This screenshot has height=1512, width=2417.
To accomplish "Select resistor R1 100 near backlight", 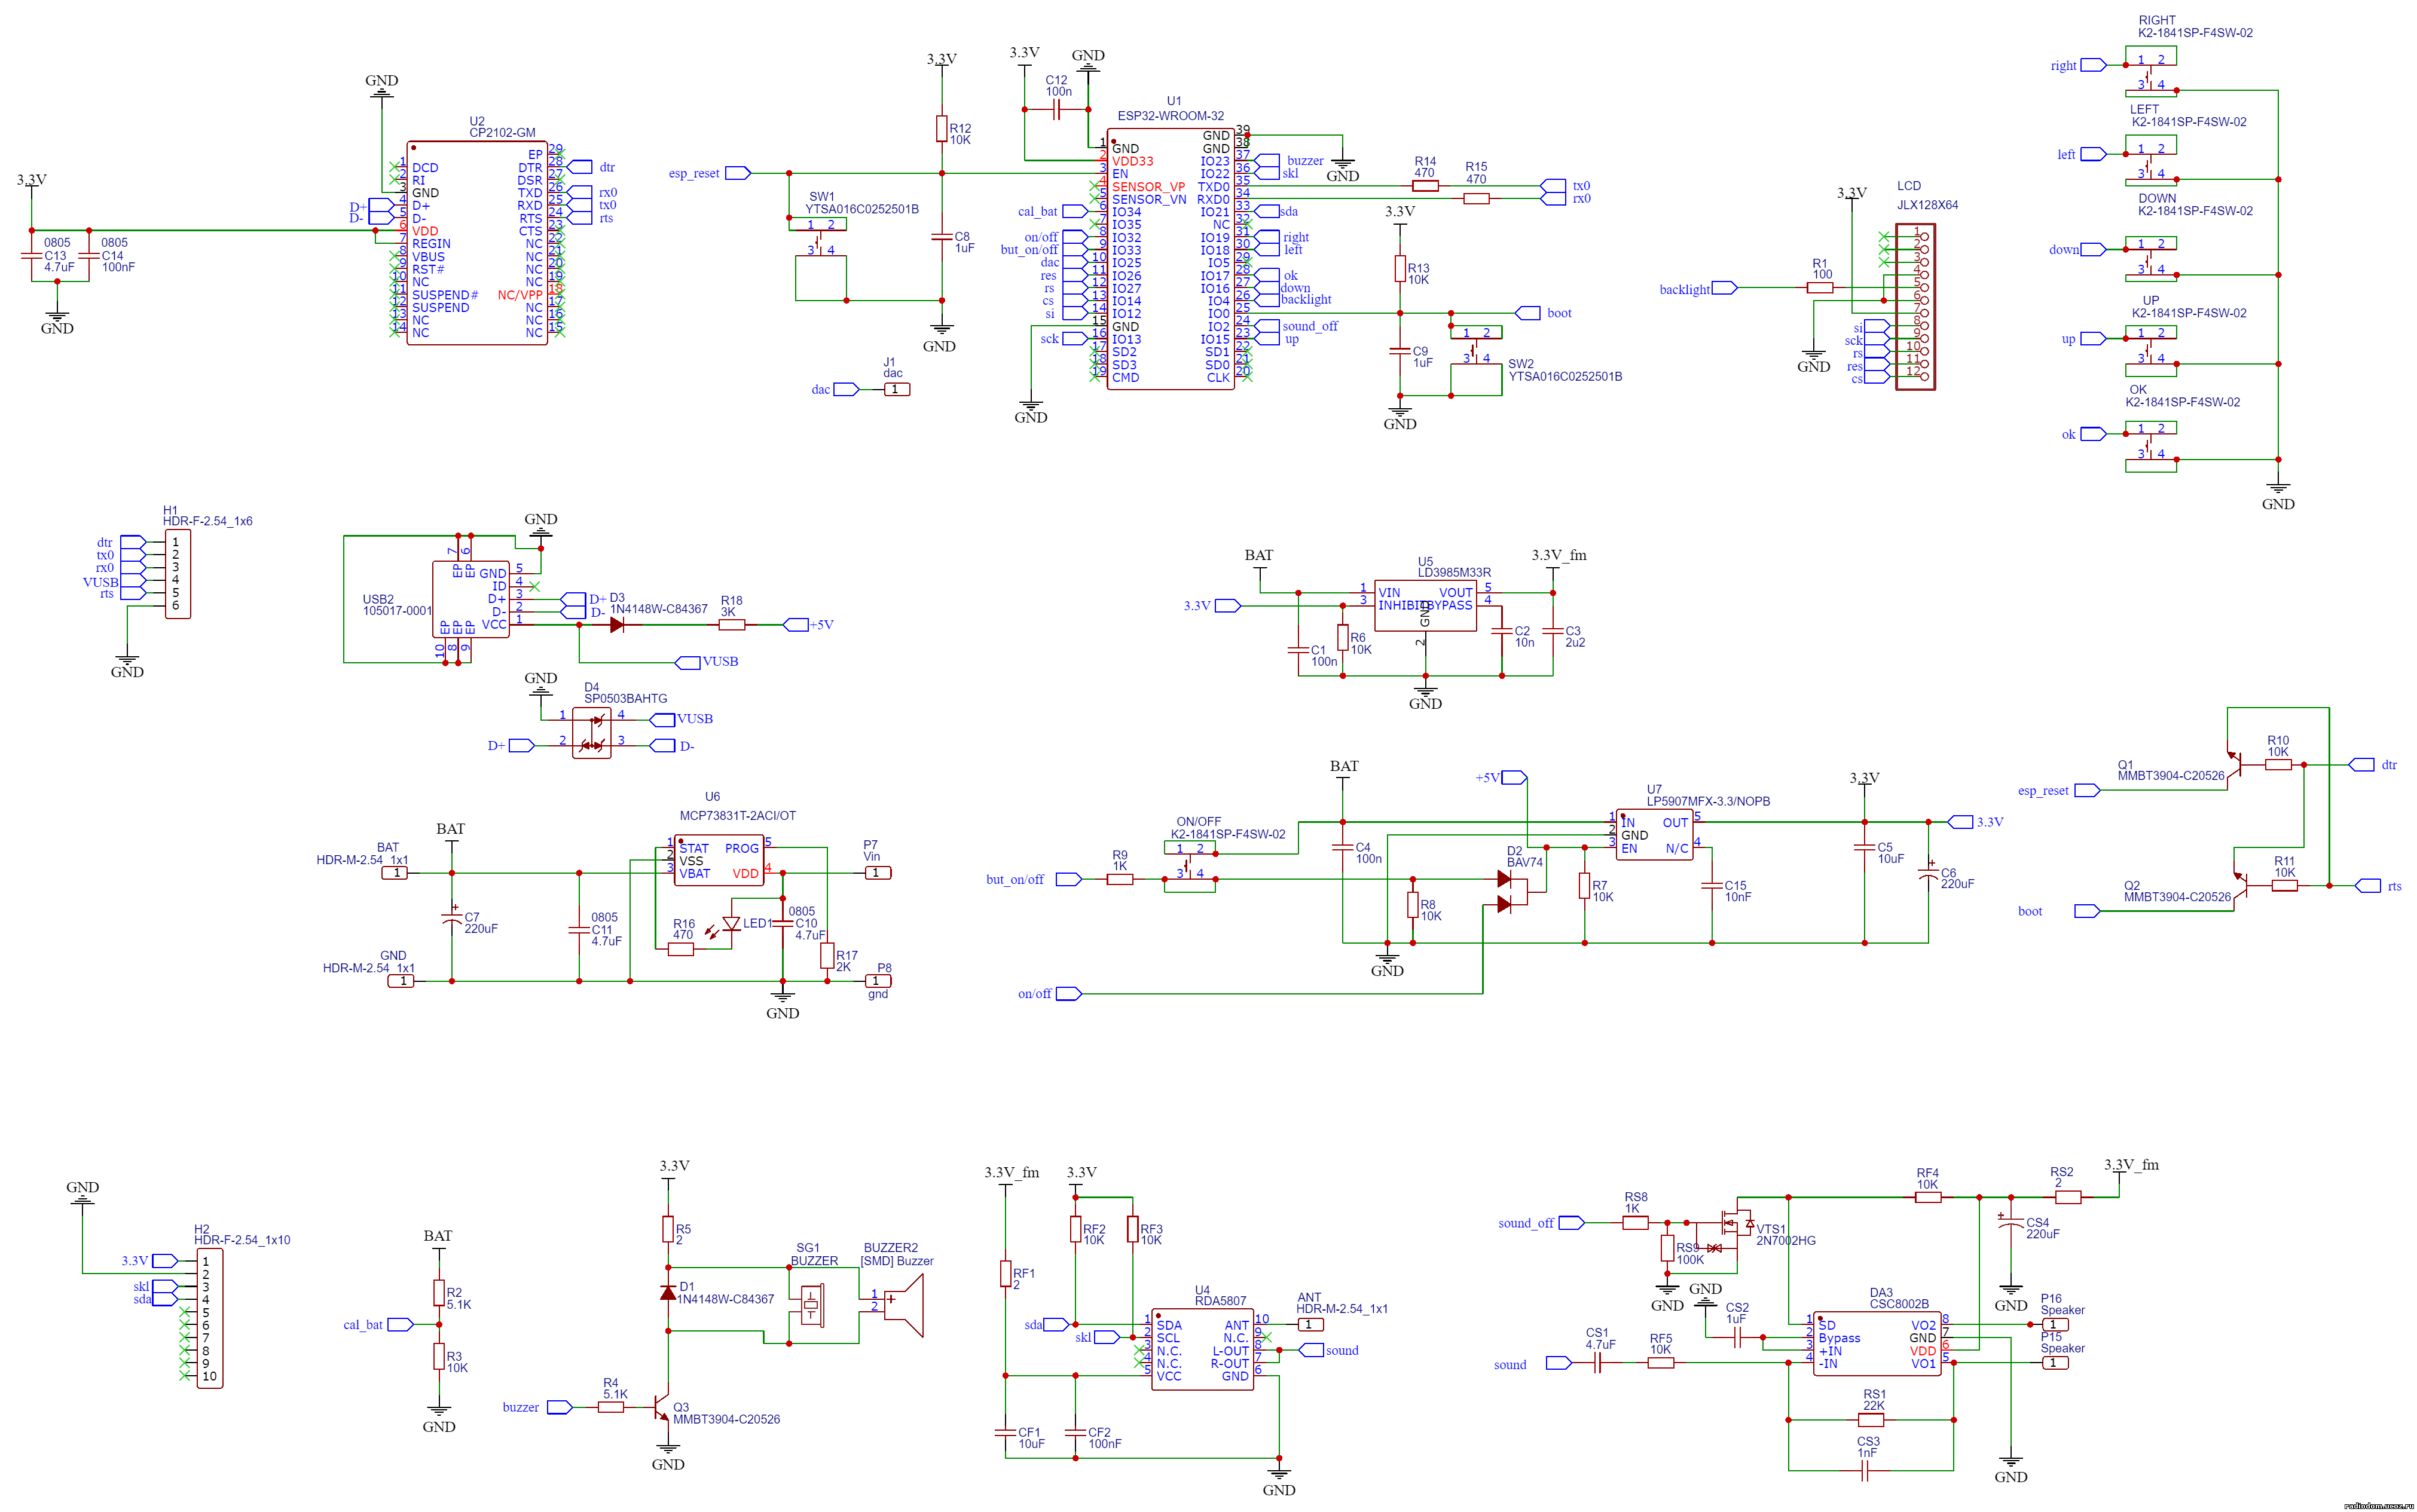I will (1819, 288).
